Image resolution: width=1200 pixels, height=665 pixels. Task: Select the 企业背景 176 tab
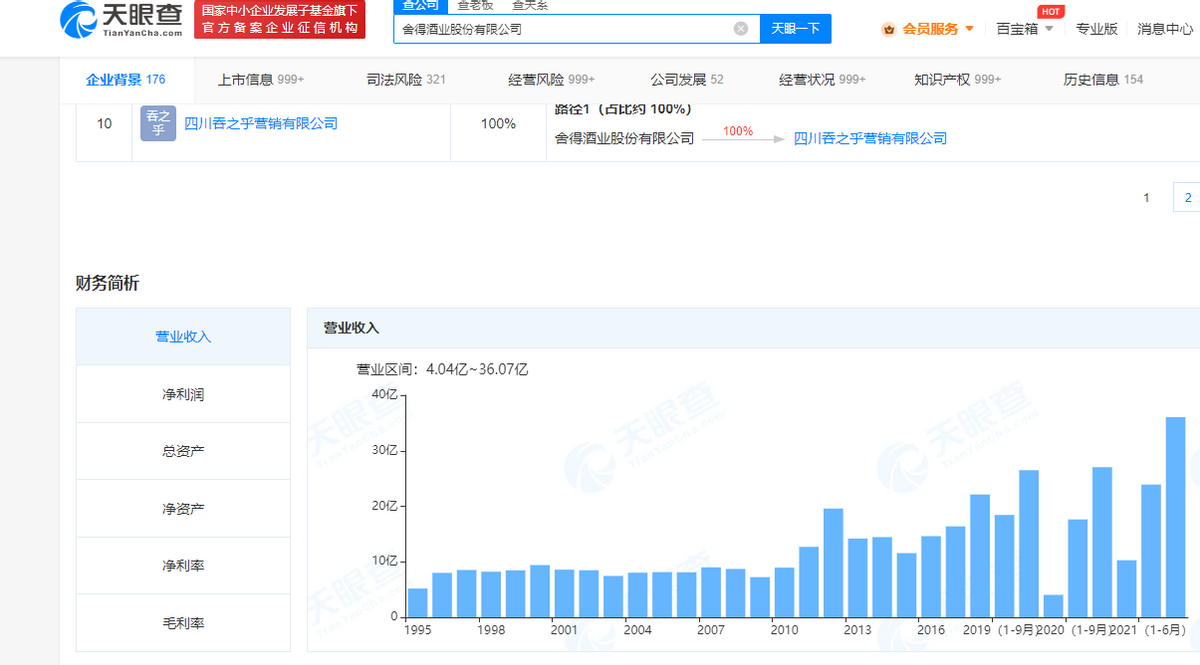(126, 79)
